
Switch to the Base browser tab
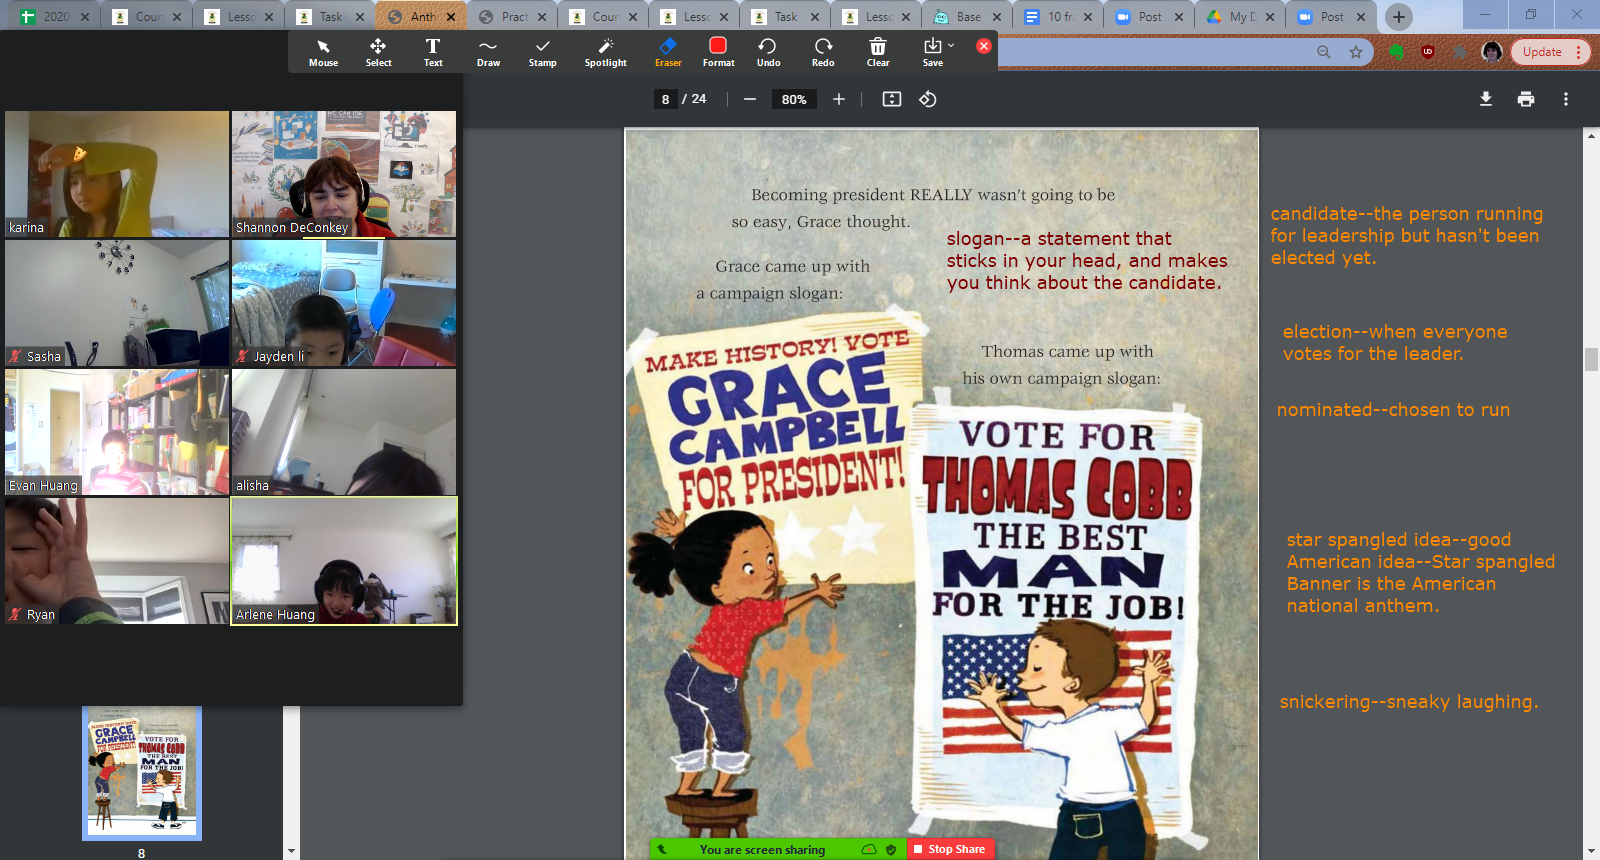pos(967,17)
